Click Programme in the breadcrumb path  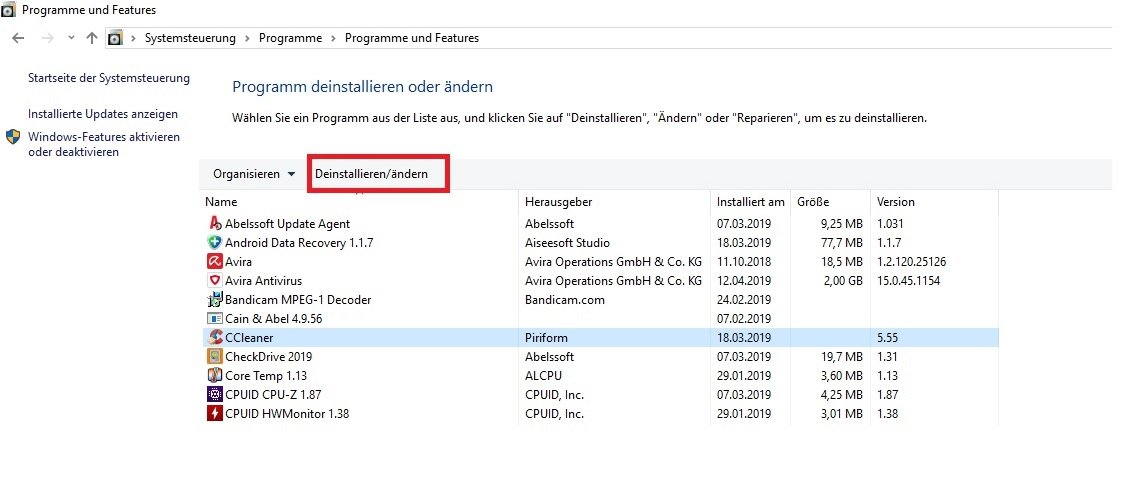(290, 38)
